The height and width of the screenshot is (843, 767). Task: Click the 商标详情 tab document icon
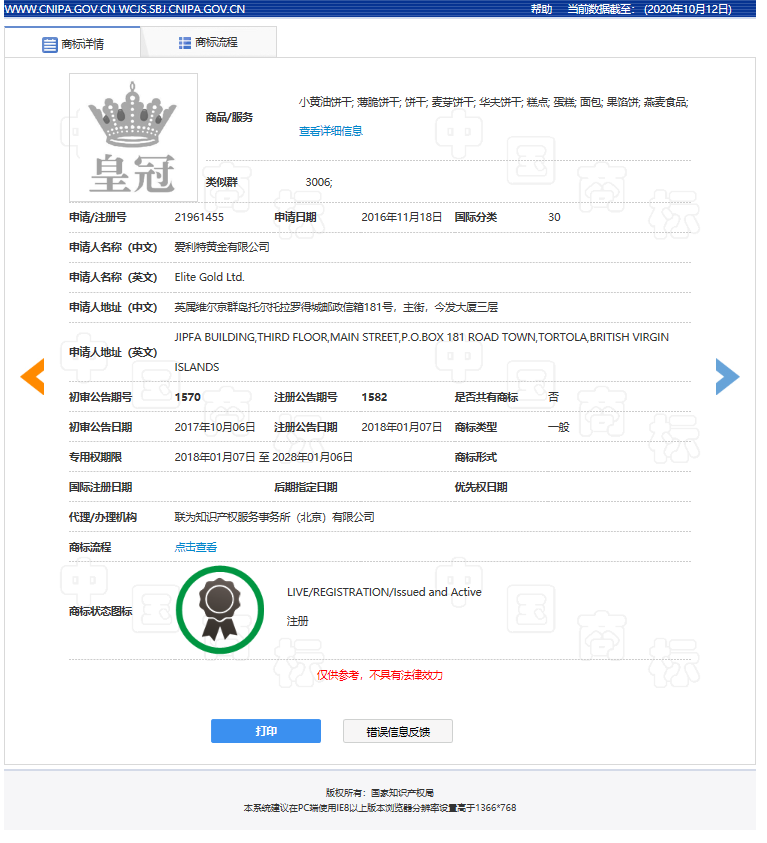click(x=49, y=44)
